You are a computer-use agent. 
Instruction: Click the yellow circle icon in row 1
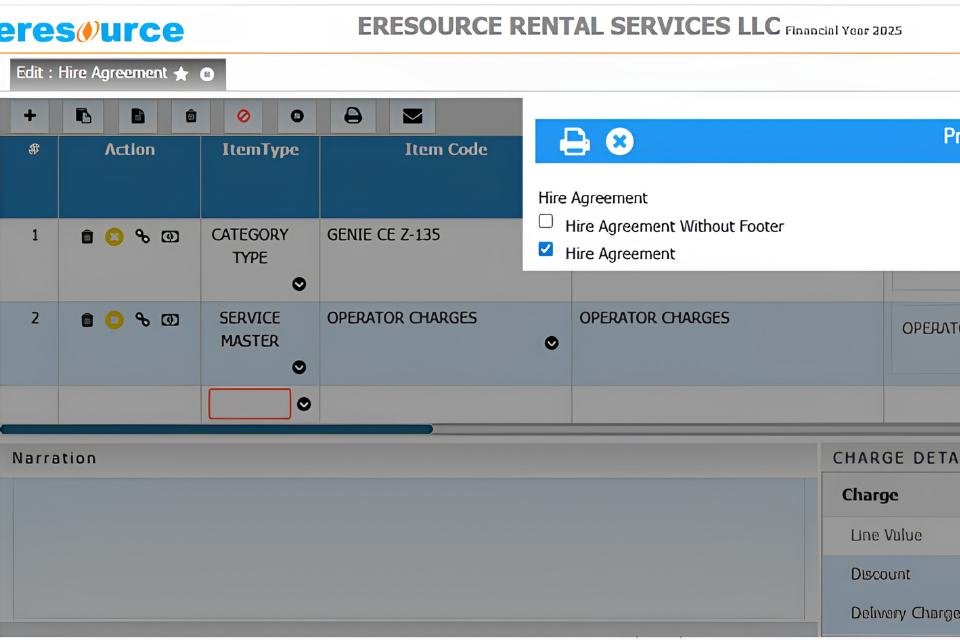click(x=114, y=236)
